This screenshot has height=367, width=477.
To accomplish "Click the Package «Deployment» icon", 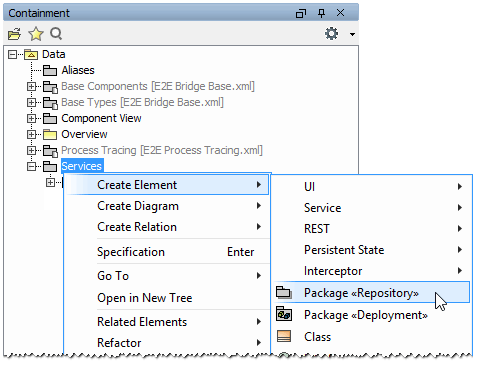I will [284, 314].
